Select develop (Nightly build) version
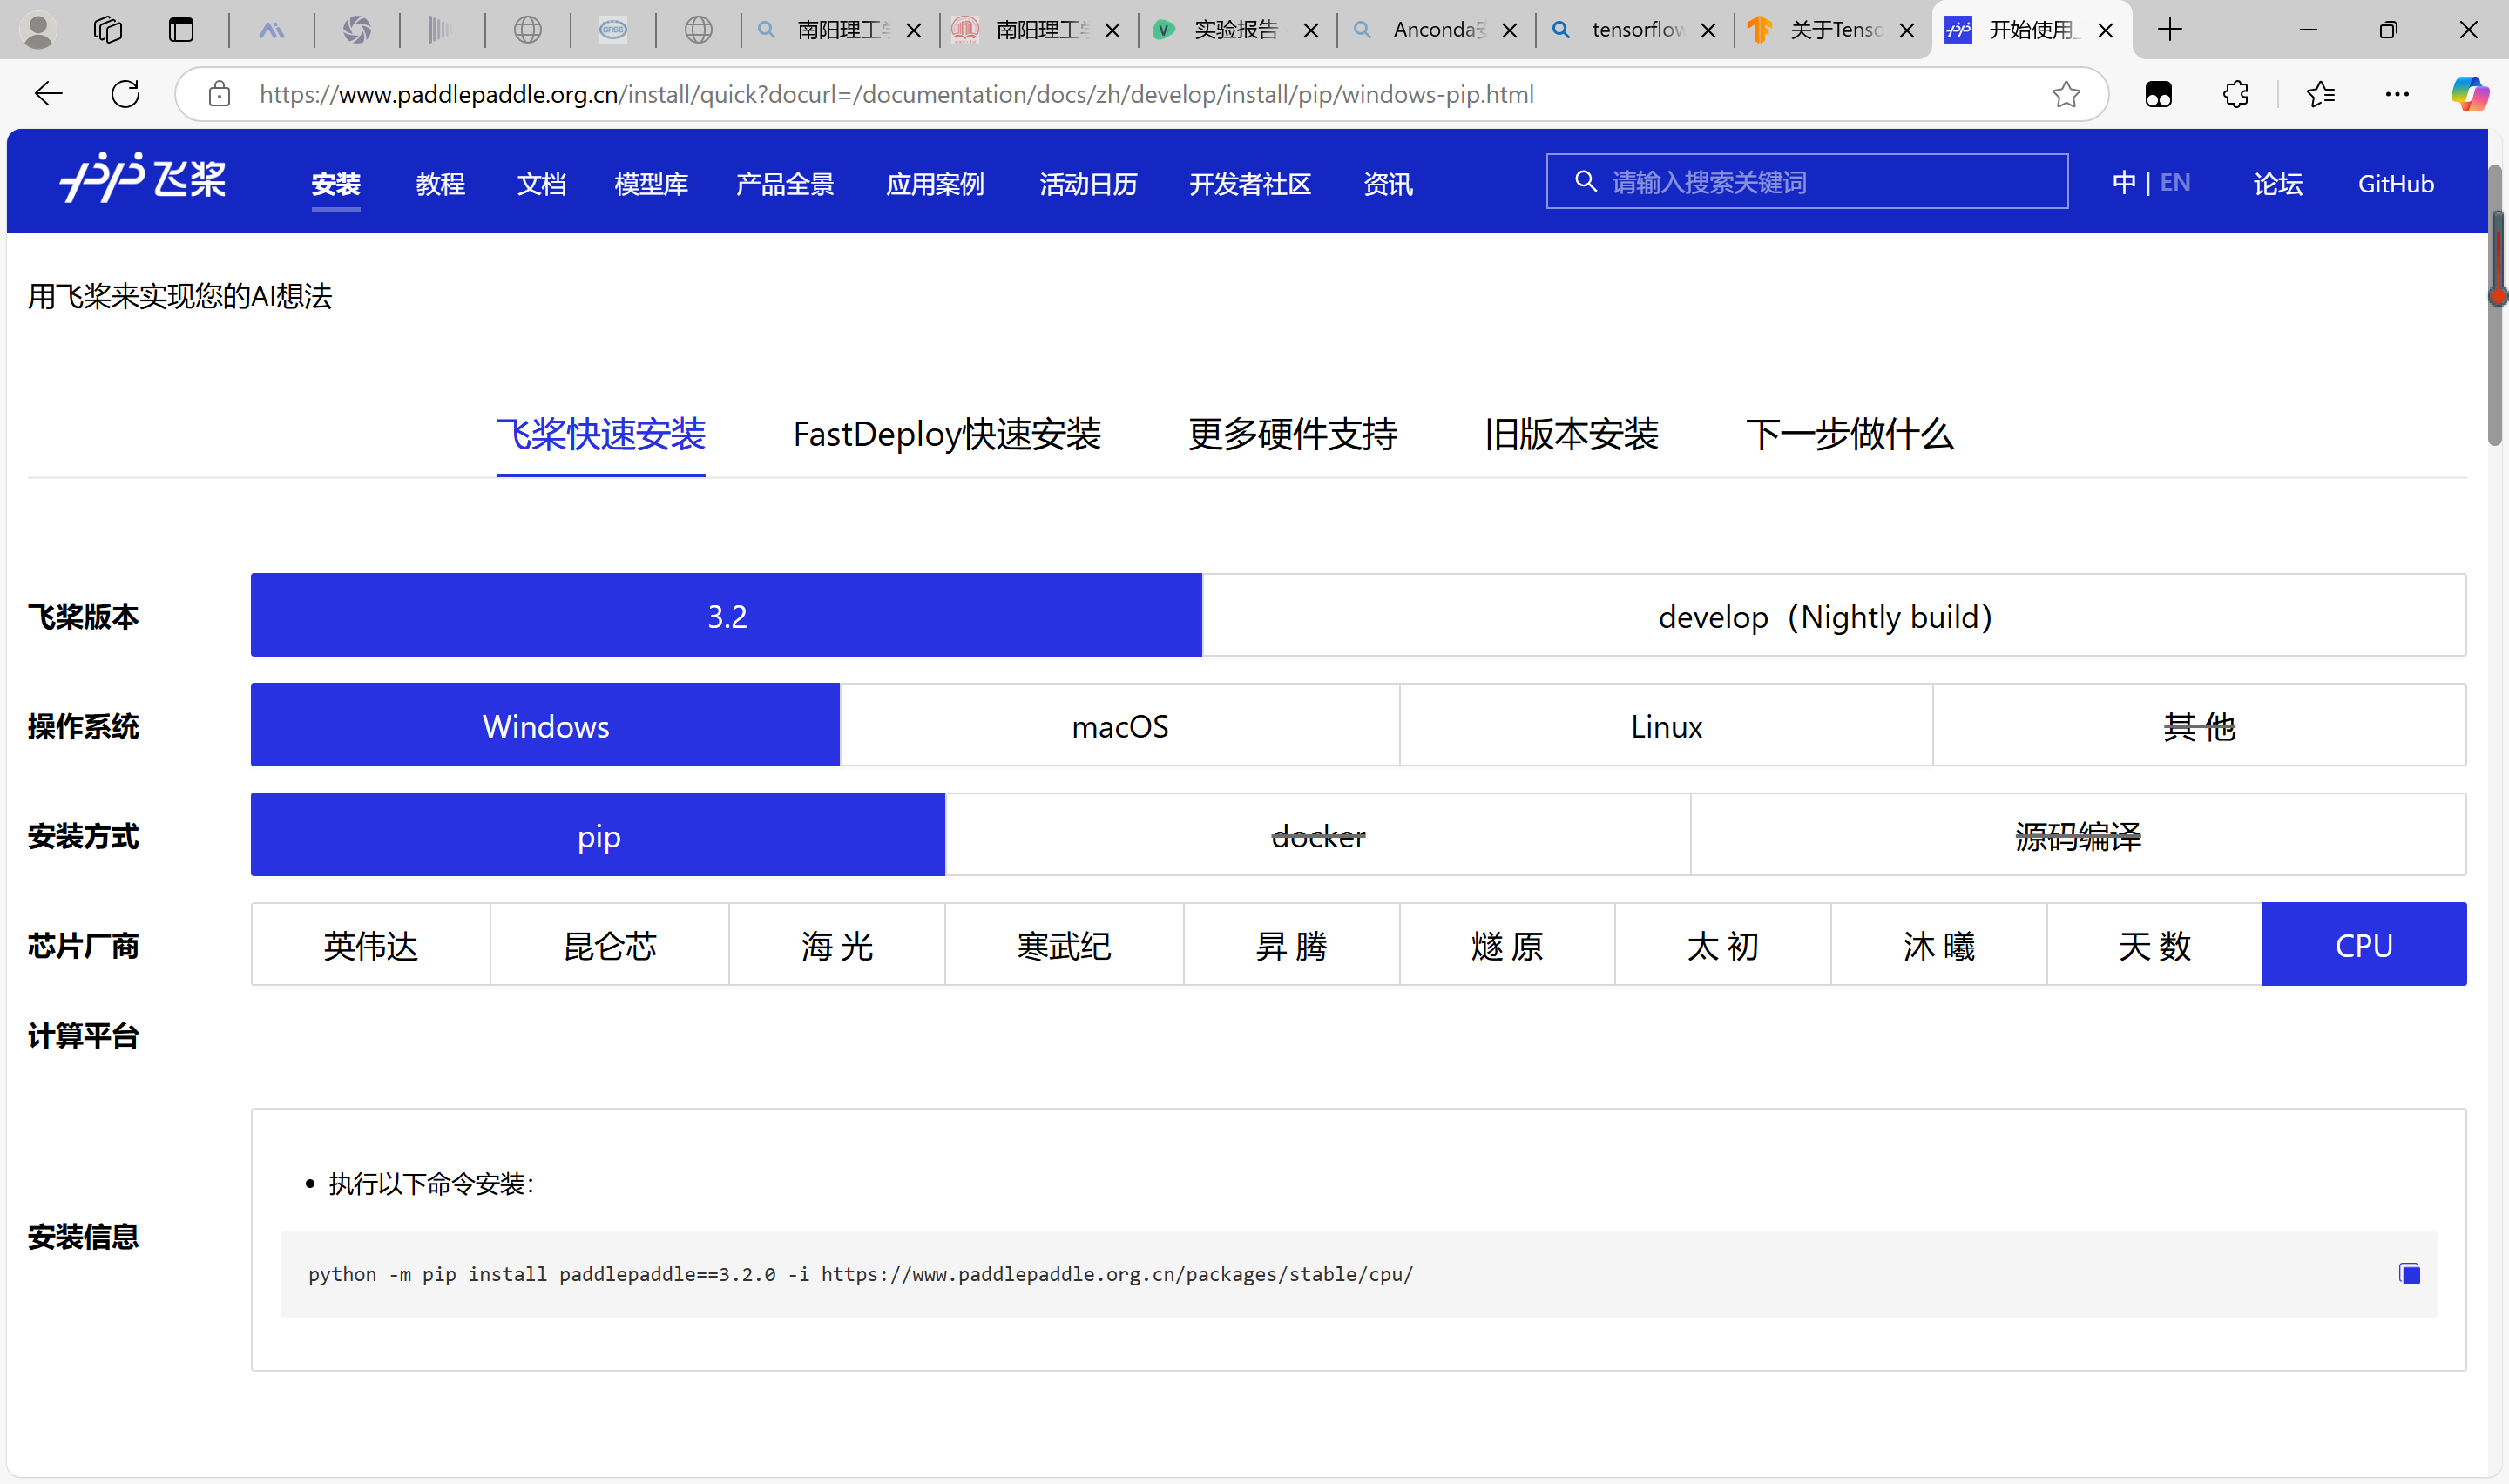Screen dimensions: 2509x1484 pos(1834,615)
